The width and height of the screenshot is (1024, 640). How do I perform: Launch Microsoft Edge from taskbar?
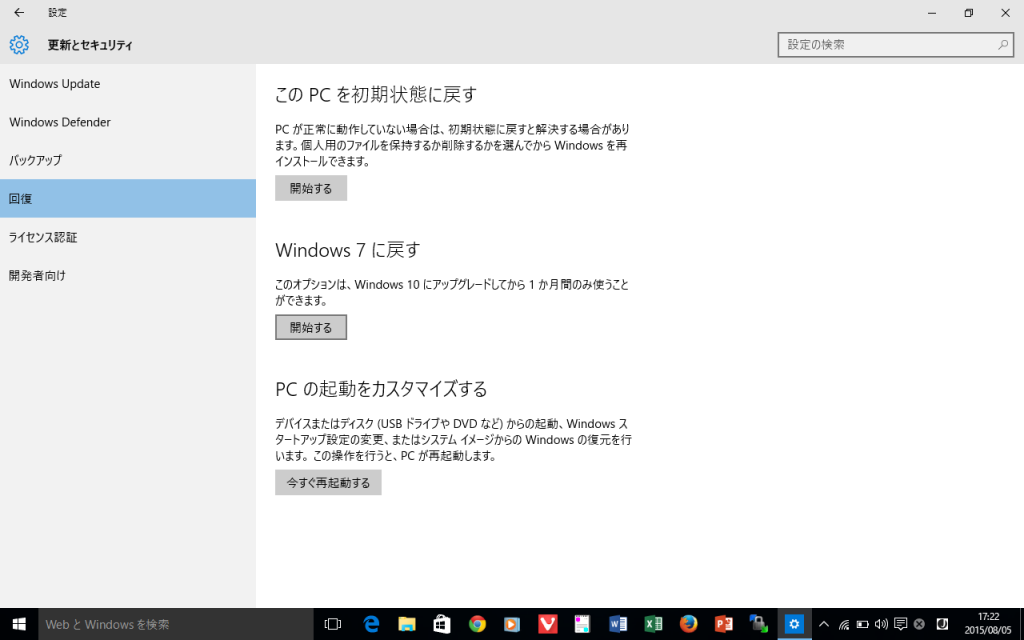click(371, 624)
